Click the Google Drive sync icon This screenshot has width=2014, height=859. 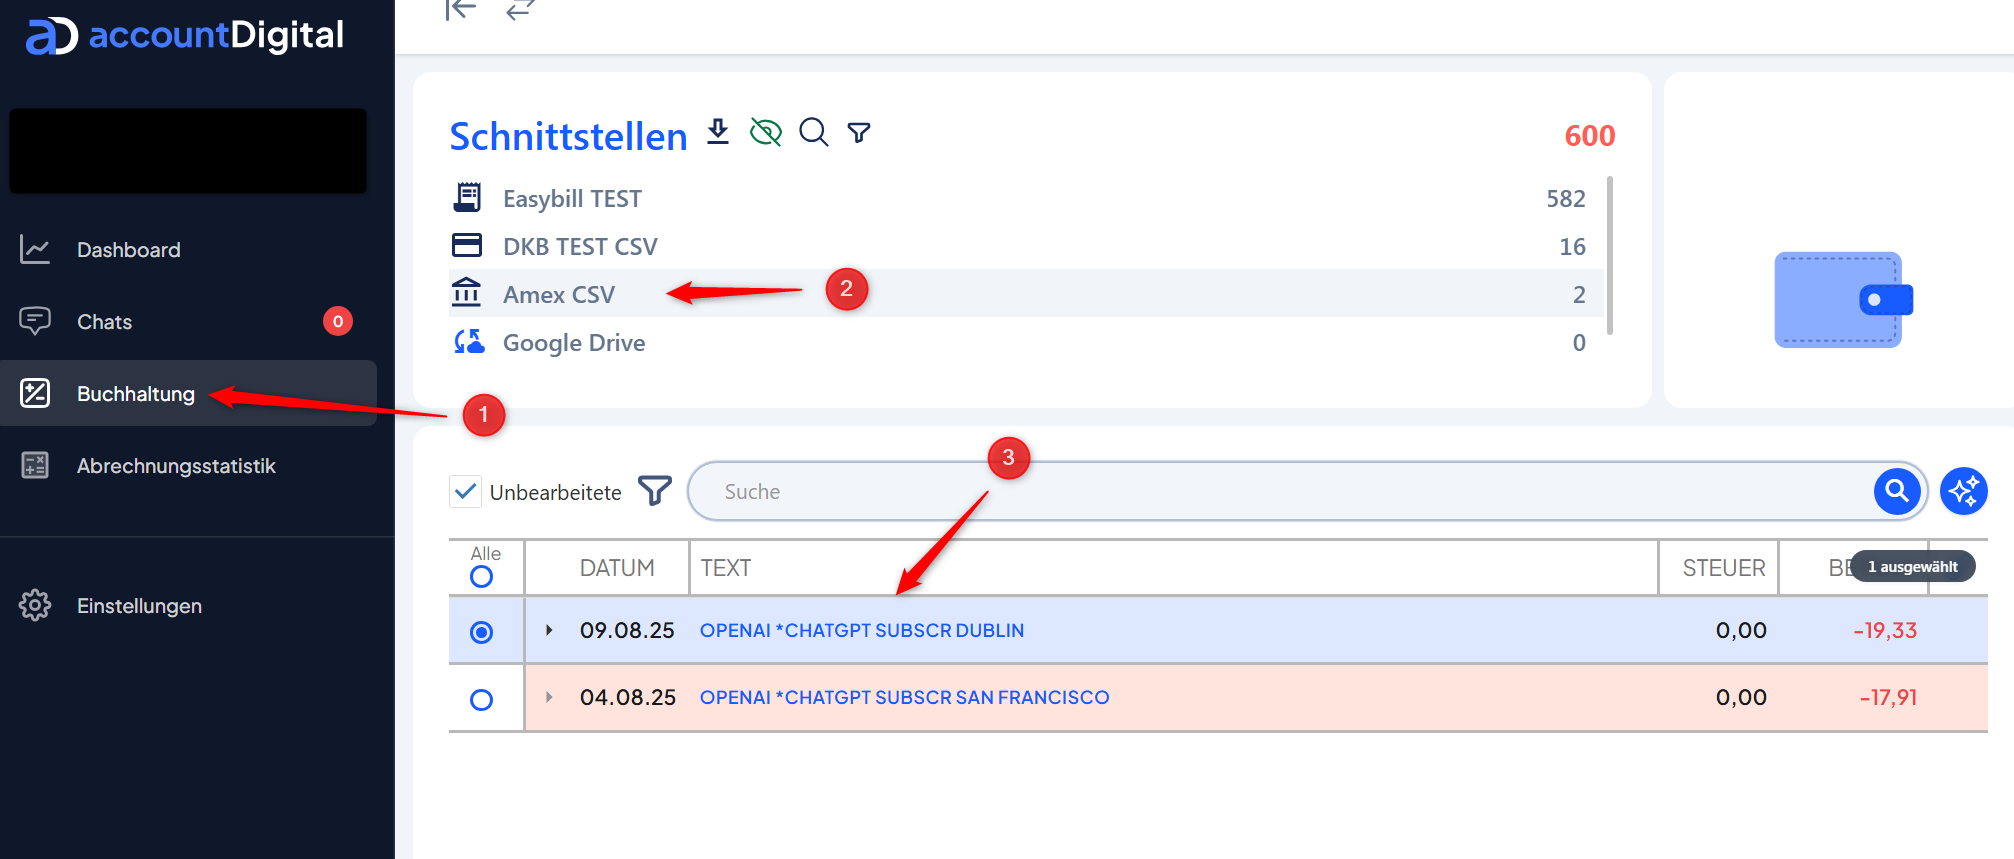tap(469, 342)
